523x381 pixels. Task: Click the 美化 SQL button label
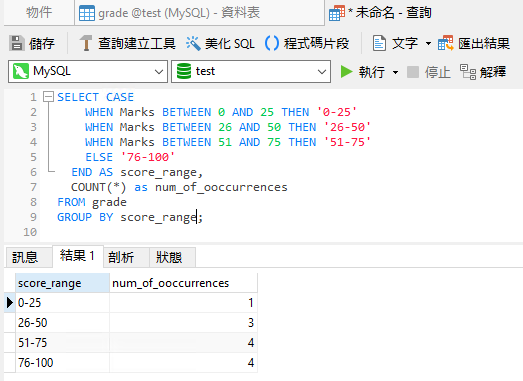tap(230, 43)
